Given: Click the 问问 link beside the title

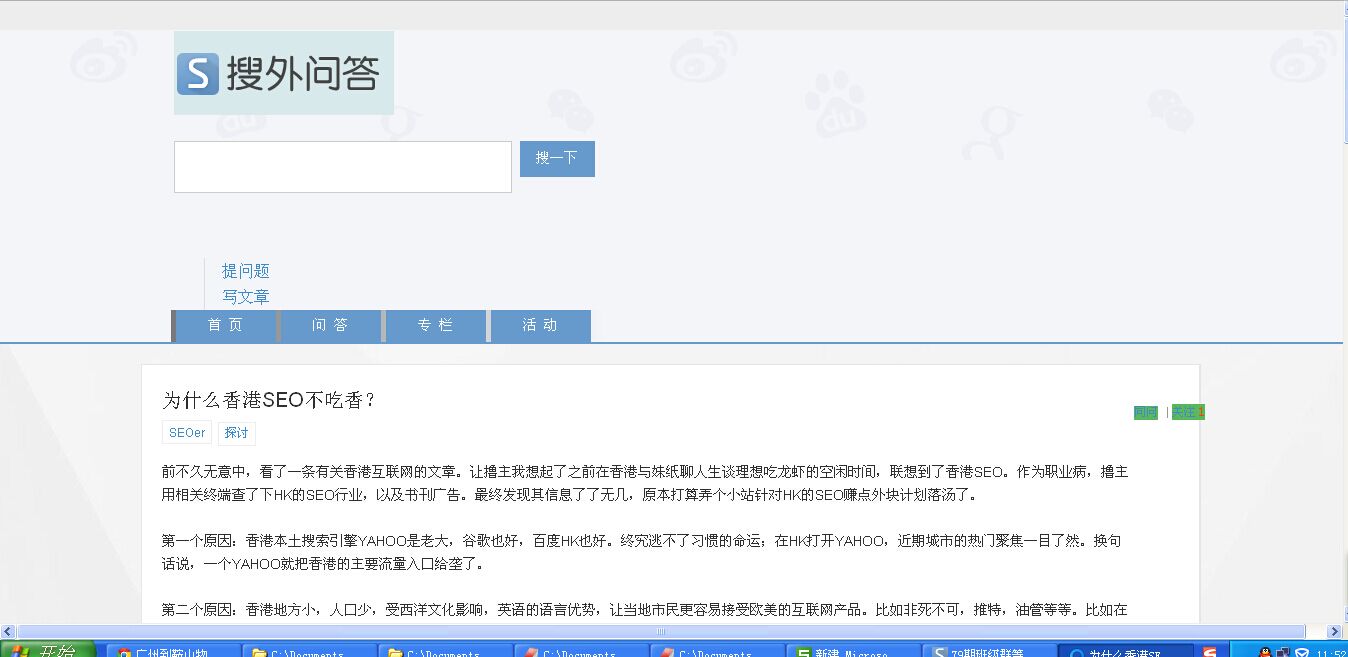Looking at the screenshot, I should [1145, 413].
